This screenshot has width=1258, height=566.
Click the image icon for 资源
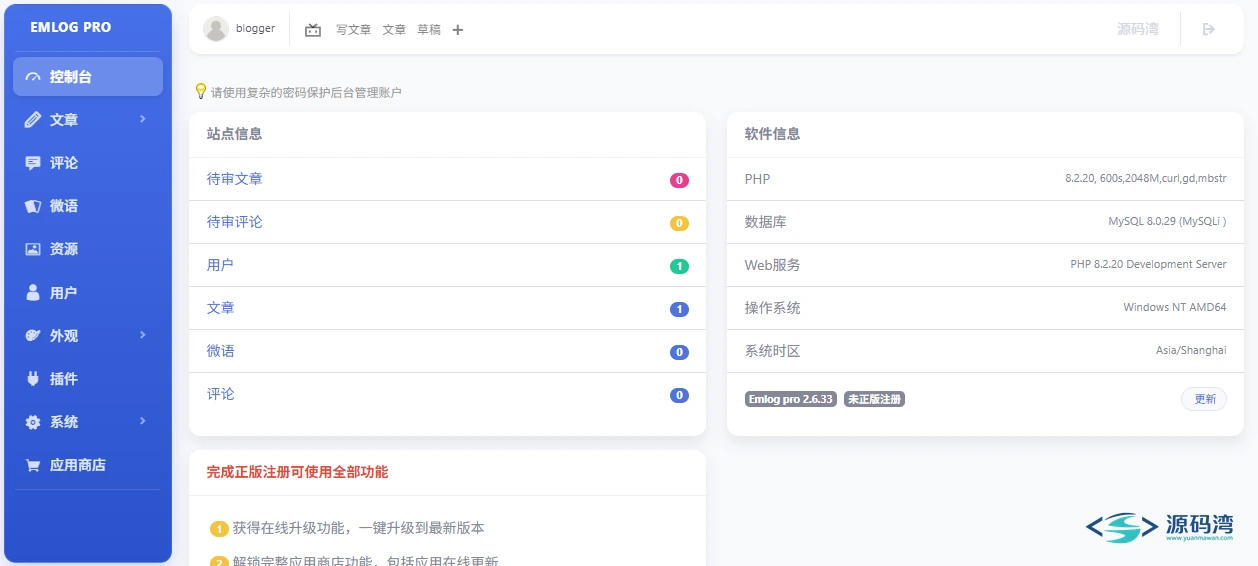pos(33,249)
